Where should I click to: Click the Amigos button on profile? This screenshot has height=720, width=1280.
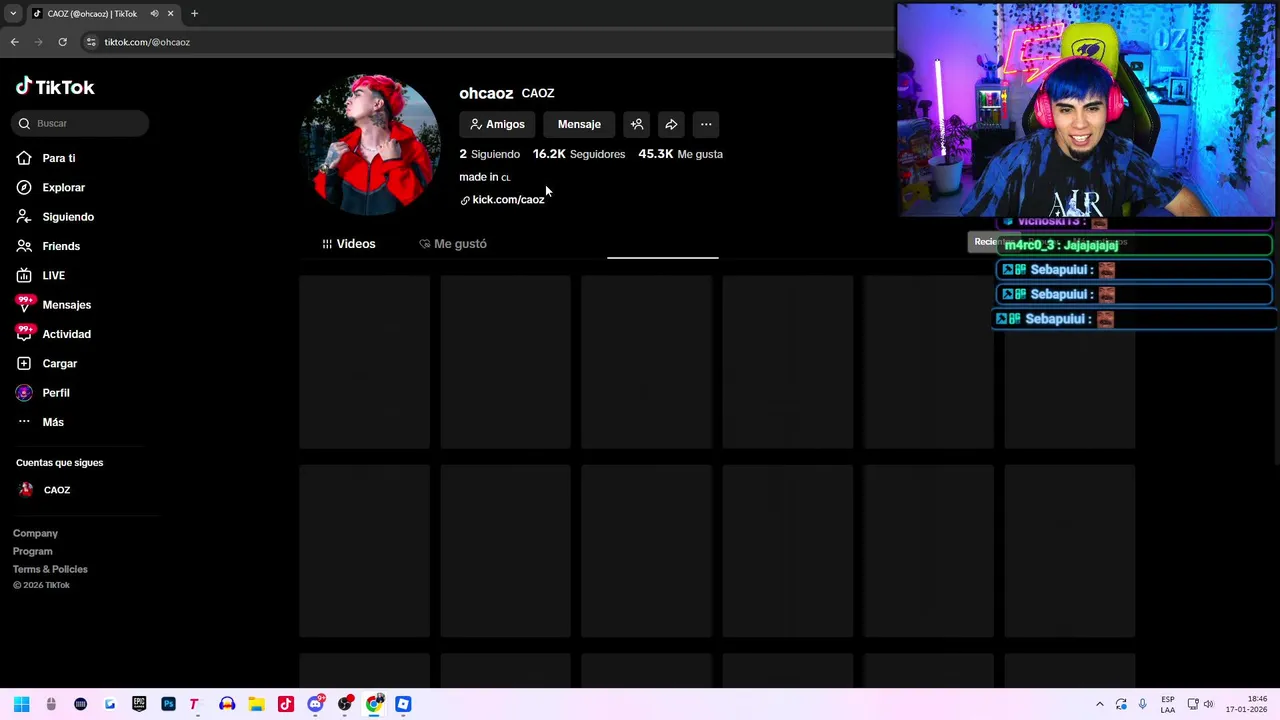(x=497, y=124)
